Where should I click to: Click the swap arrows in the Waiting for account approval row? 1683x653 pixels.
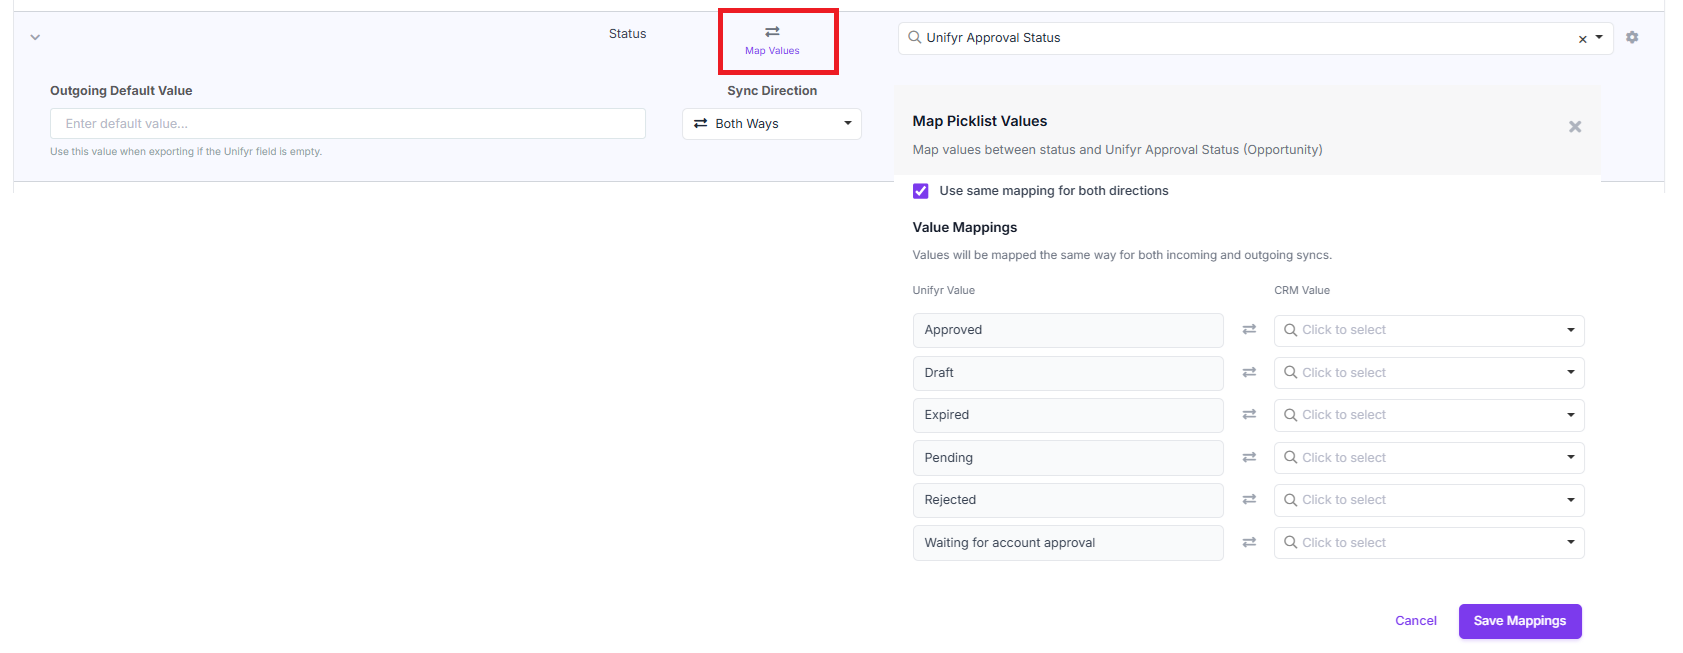pos(1249,542)
